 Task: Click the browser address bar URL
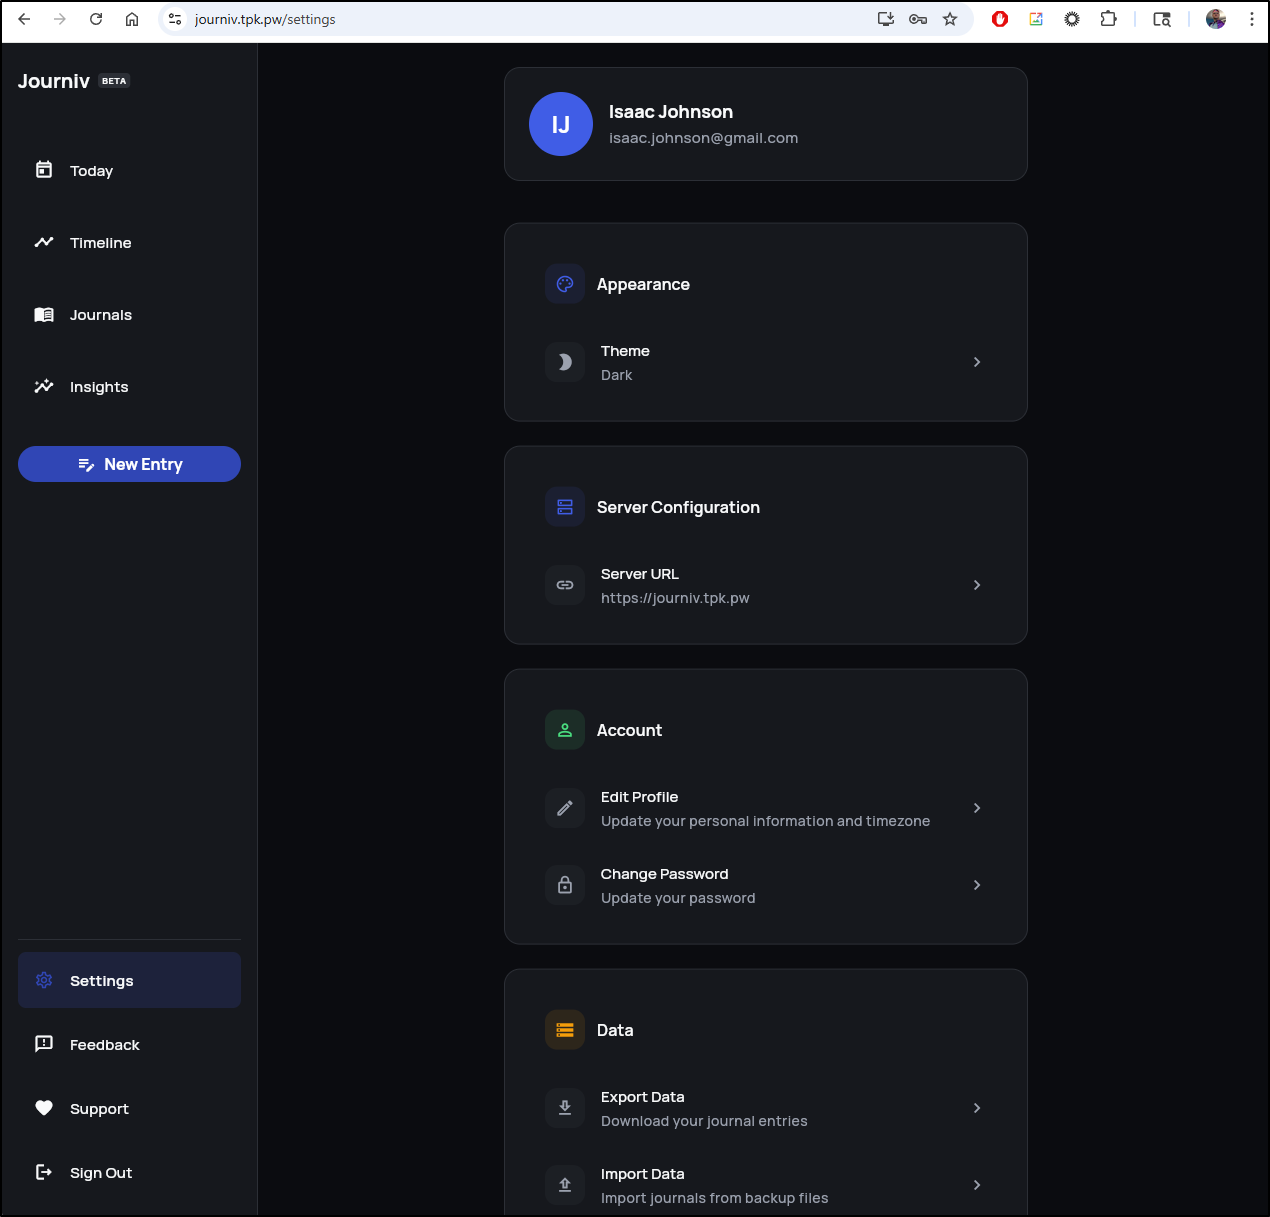tap(265, 19)
